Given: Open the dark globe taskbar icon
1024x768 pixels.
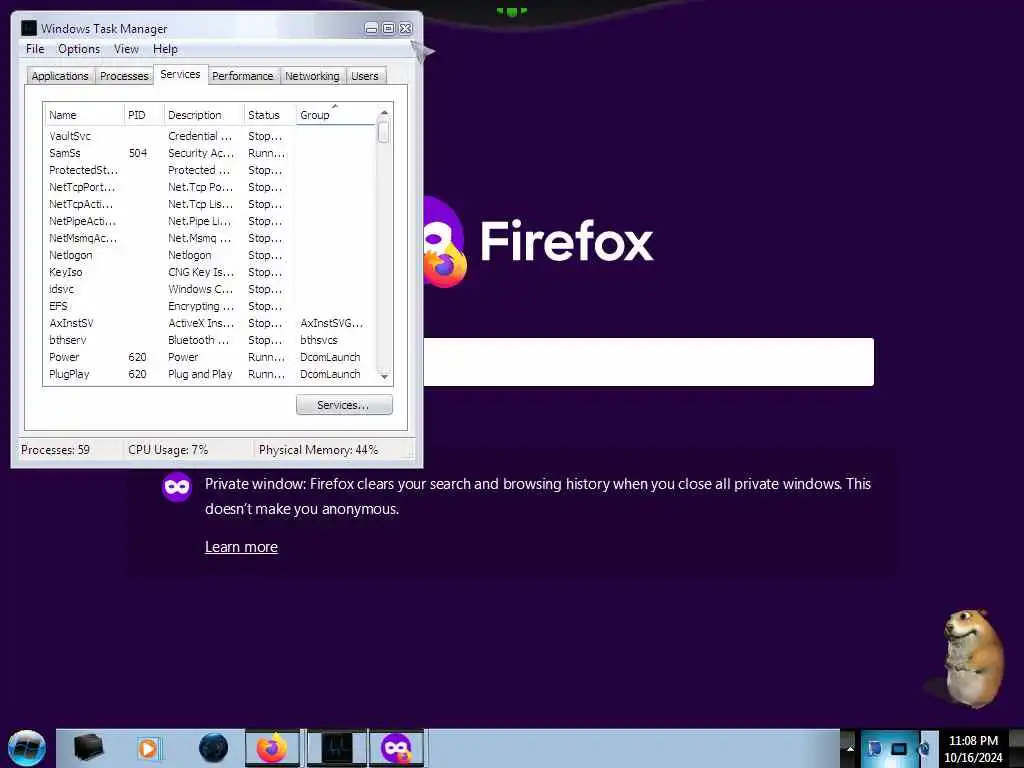Looking at the screenshot, I should pos(213,748).
